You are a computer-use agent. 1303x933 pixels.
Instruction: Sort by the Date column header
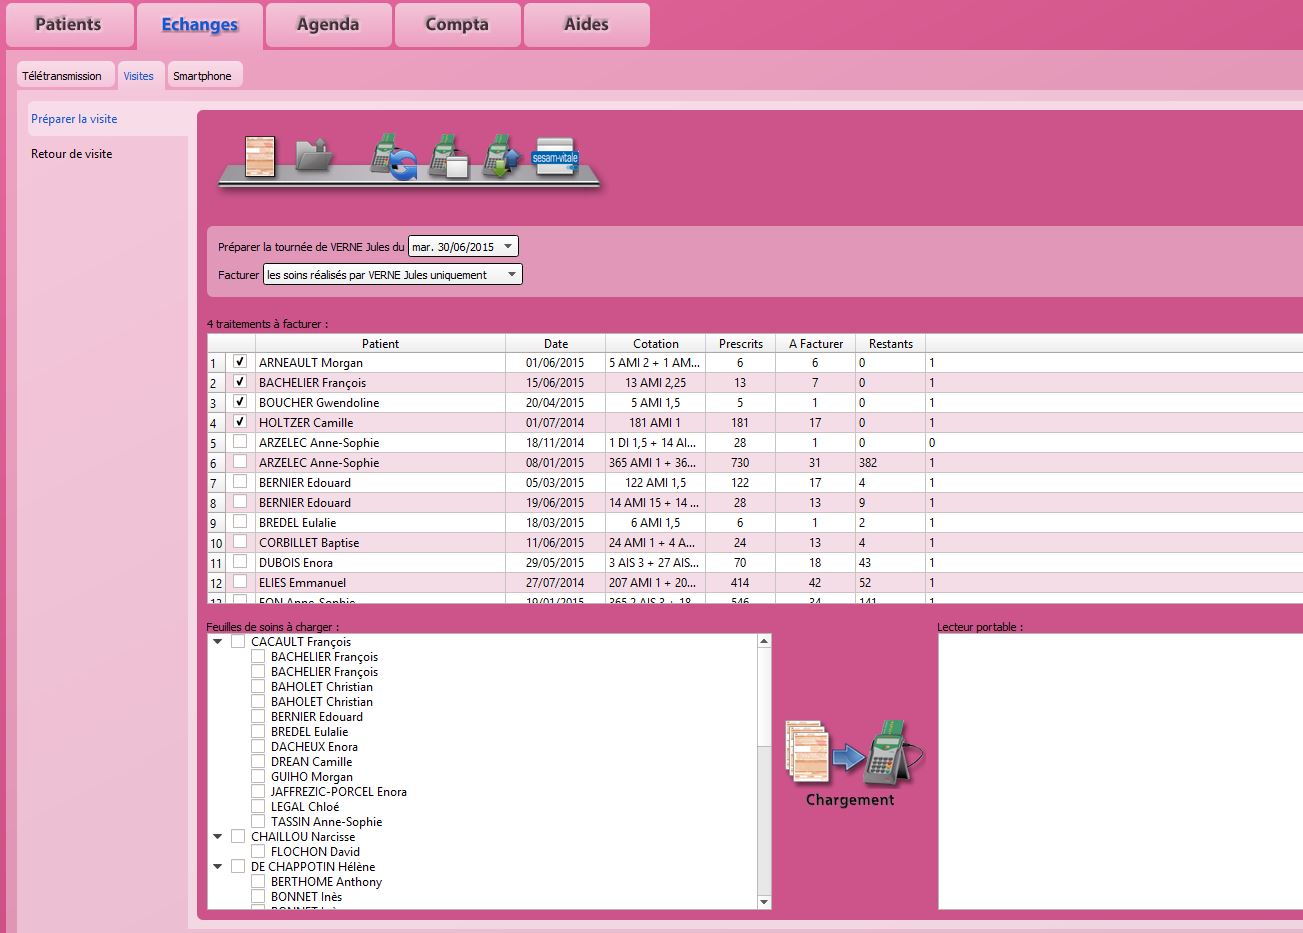click(x=556, y=343)
